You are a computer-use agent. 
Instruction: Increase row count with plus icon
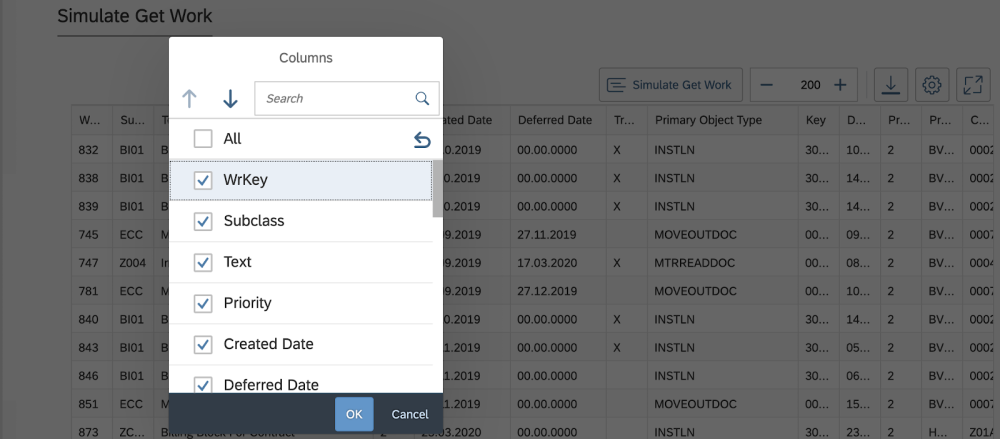pos(840,85)
